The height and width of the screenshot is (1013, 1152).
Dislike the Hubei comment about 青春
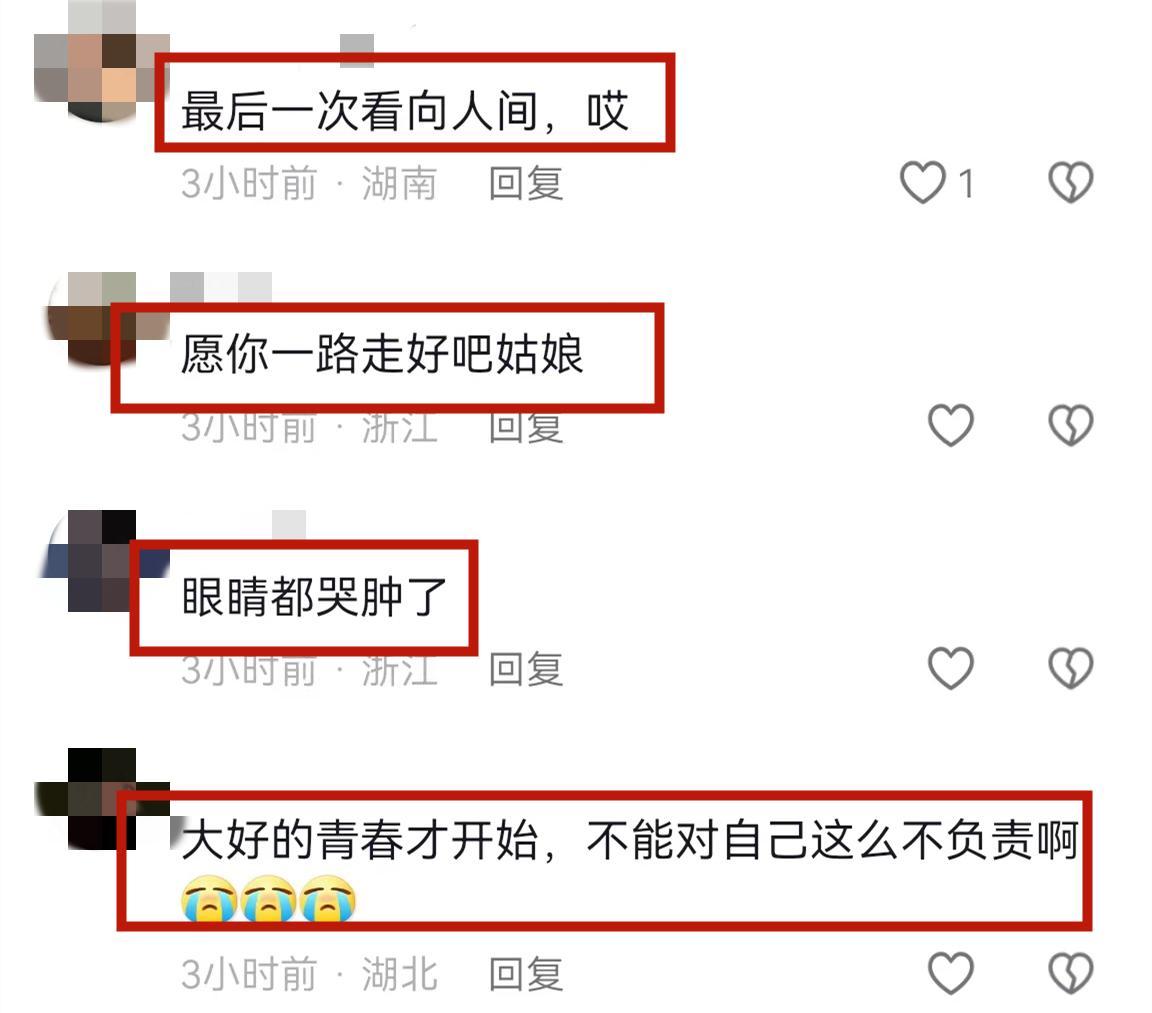pyautogui.click(x=1070, y=973)
